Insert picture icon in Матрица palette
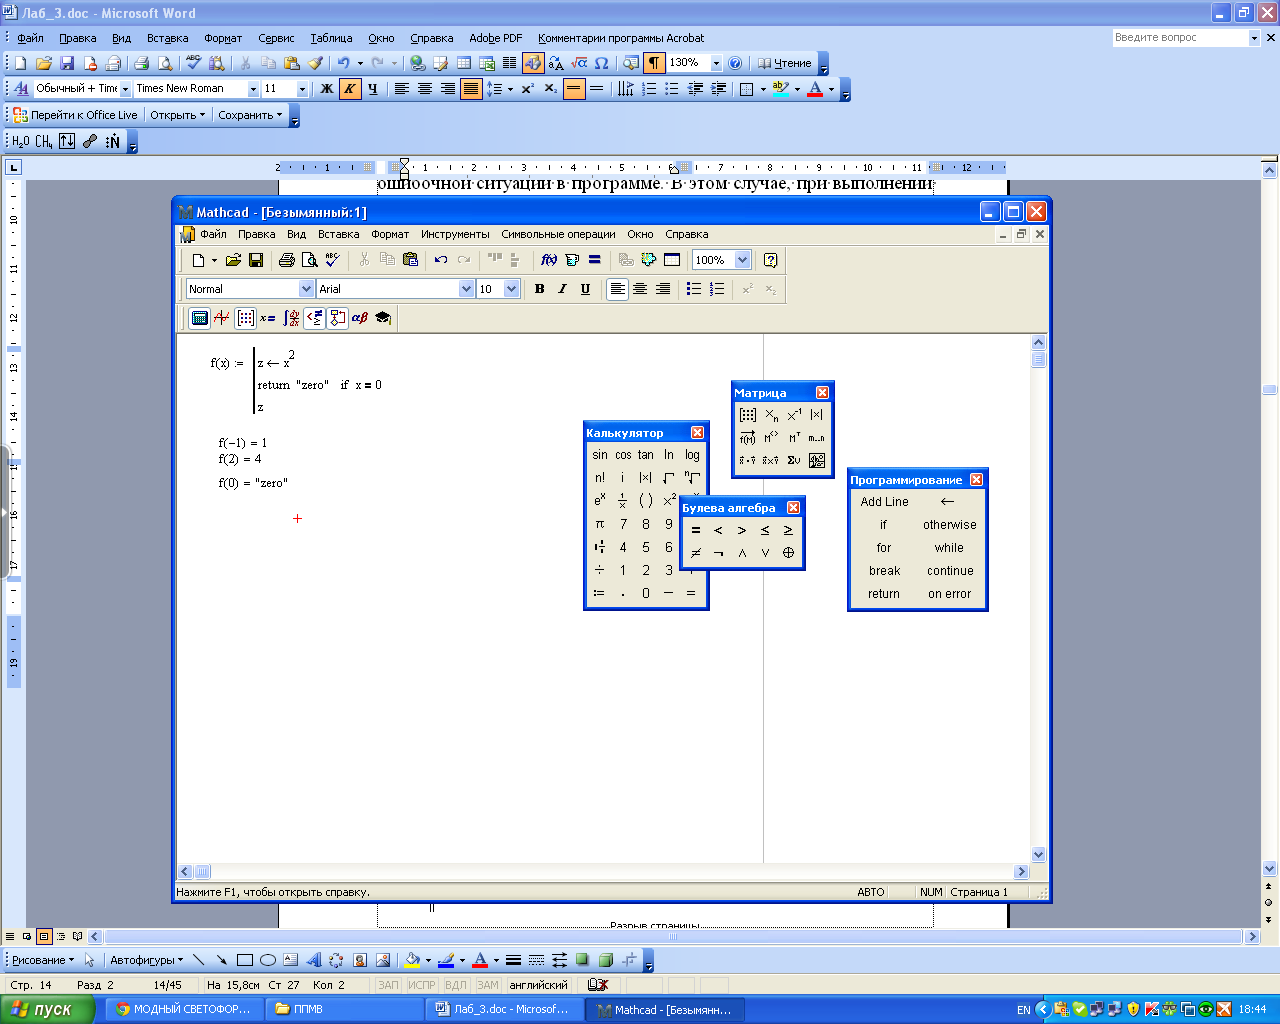The height and width of the screenshot is (1024, 1280). [817, 461]
